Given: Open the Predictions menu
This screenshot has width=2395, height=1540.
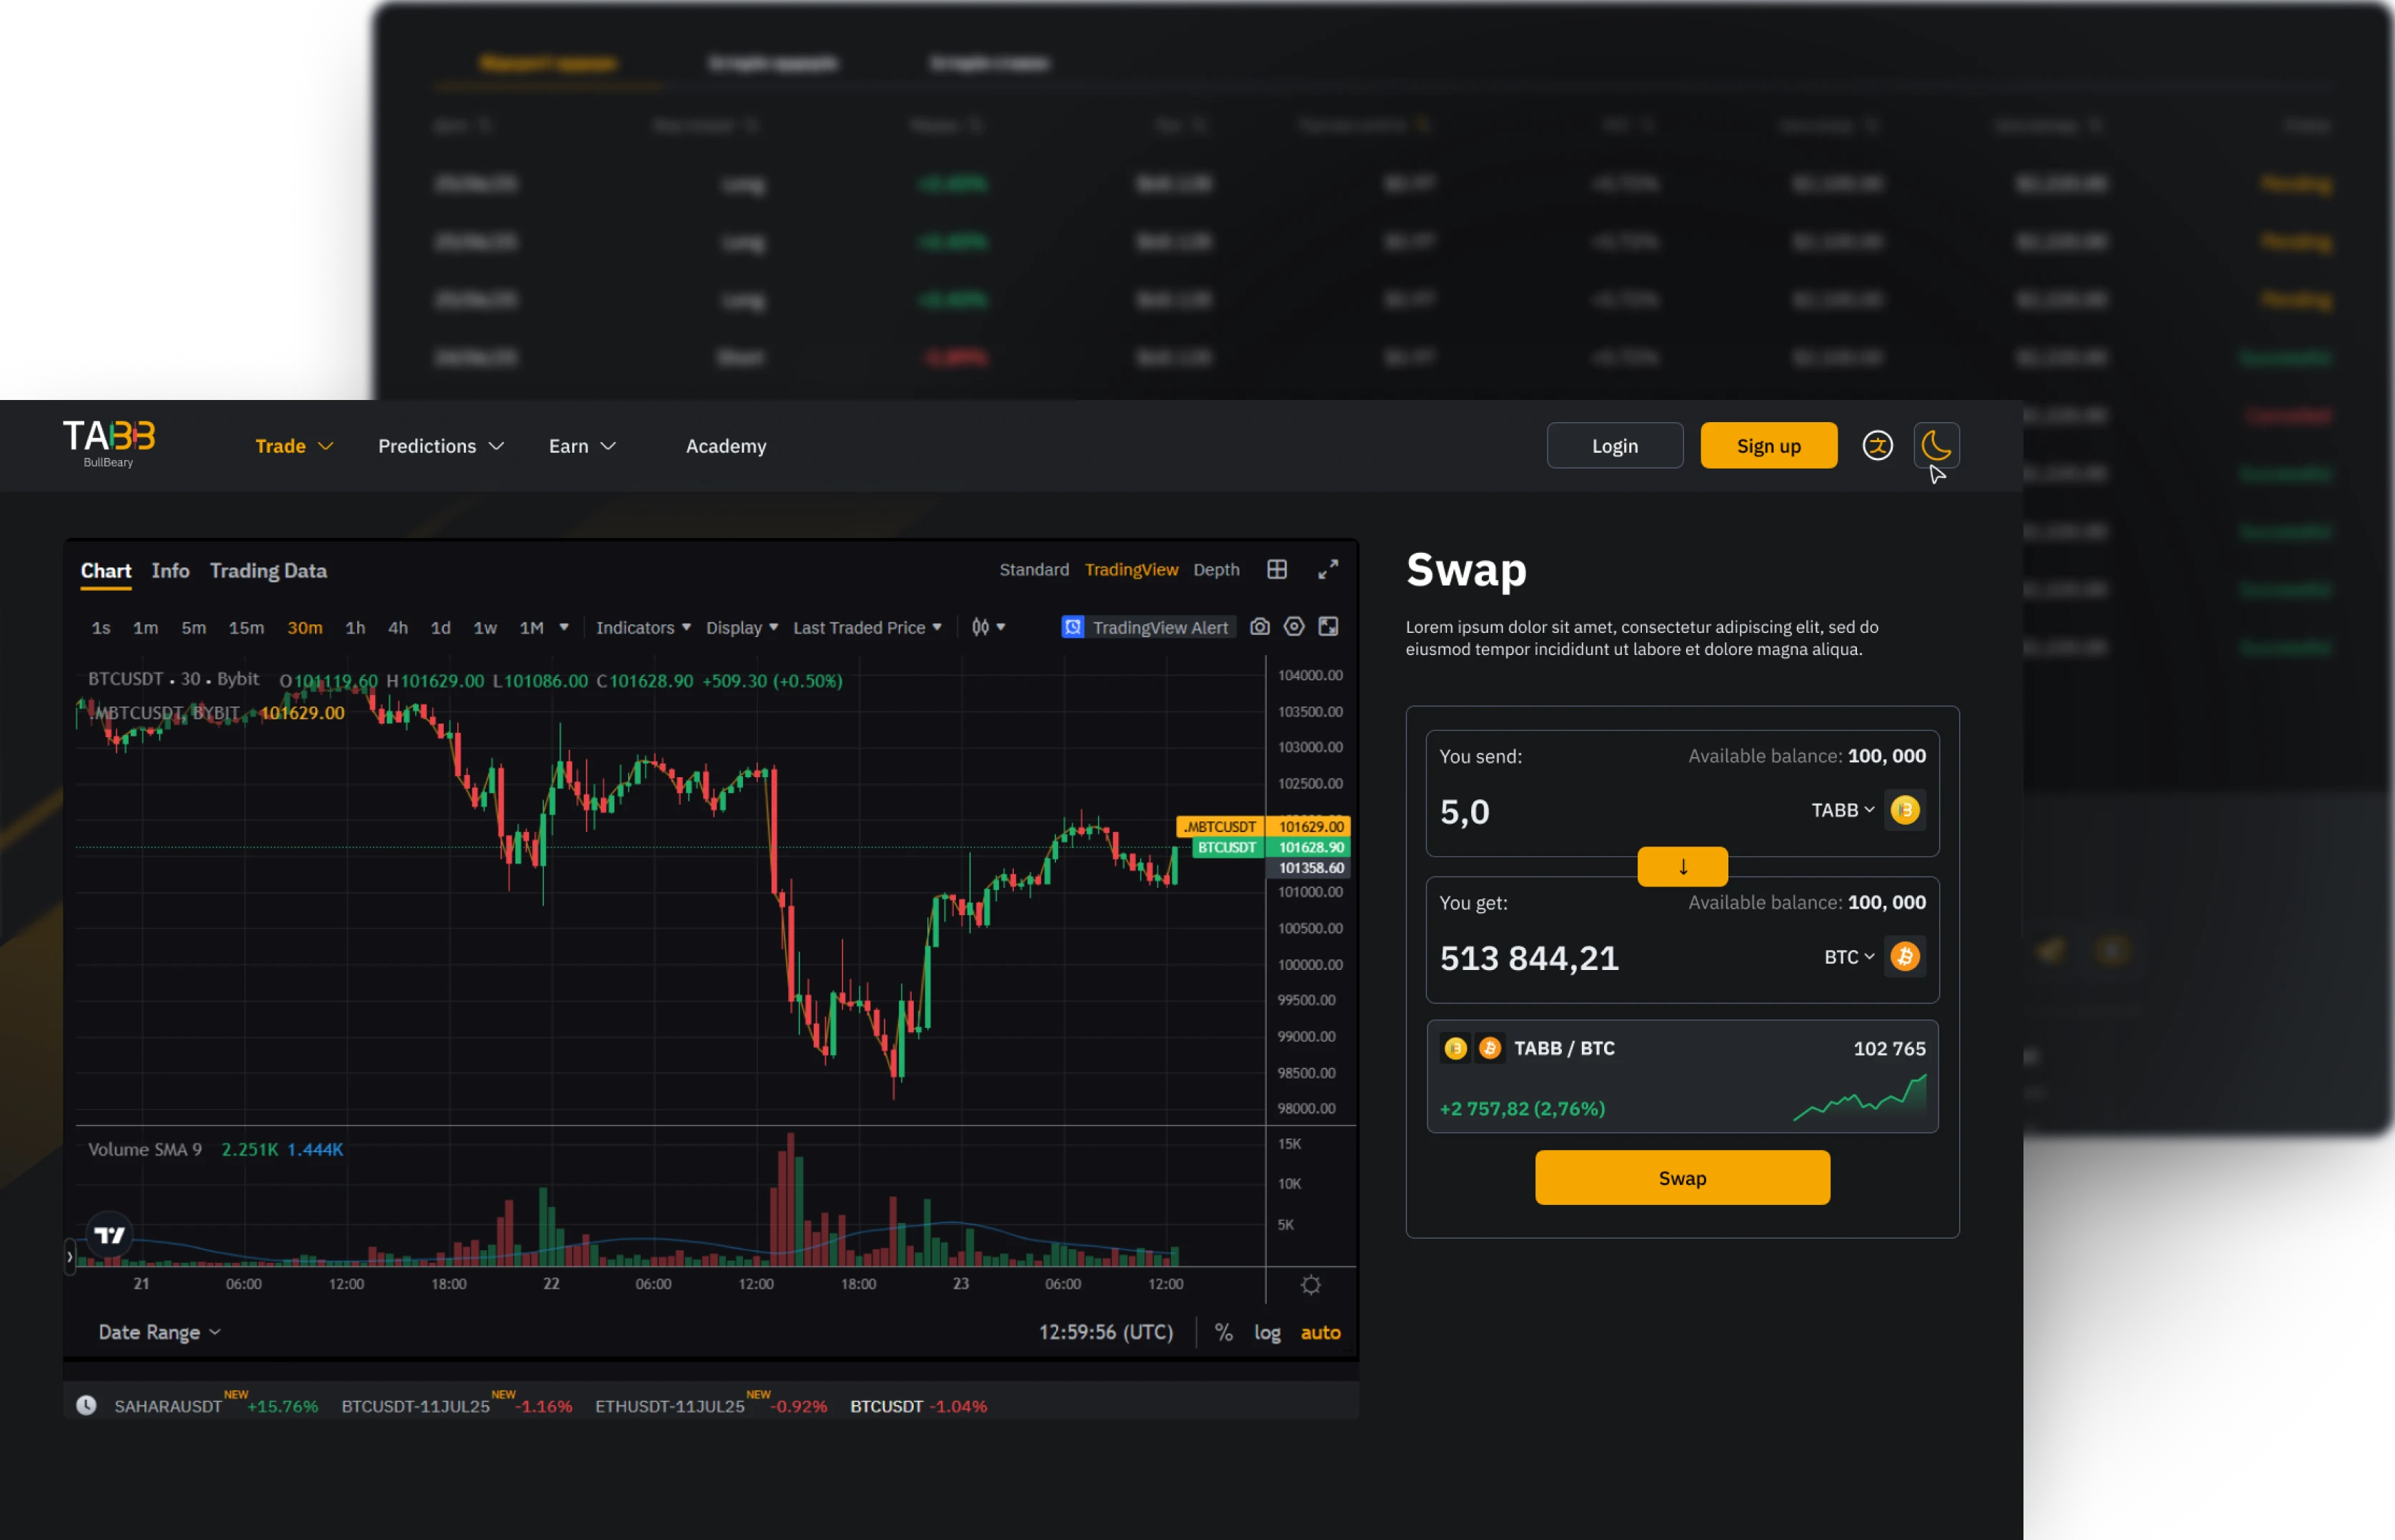Looking at the screenshot, I should tap(440, 446).
